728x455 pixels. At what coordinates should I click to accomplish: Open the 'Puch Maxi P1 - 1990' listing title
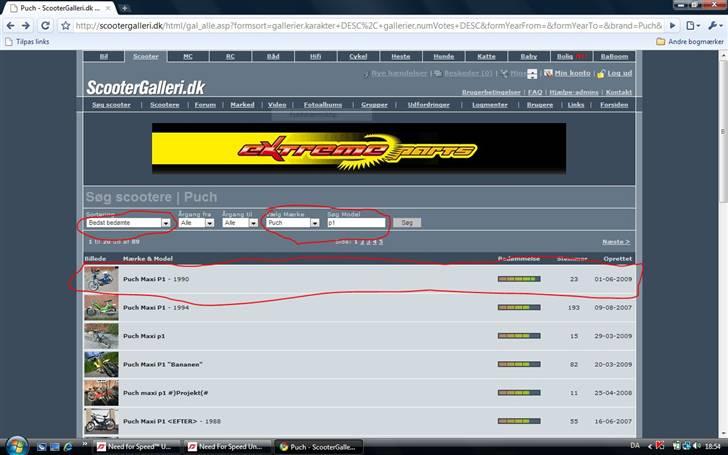click(156, 279)
